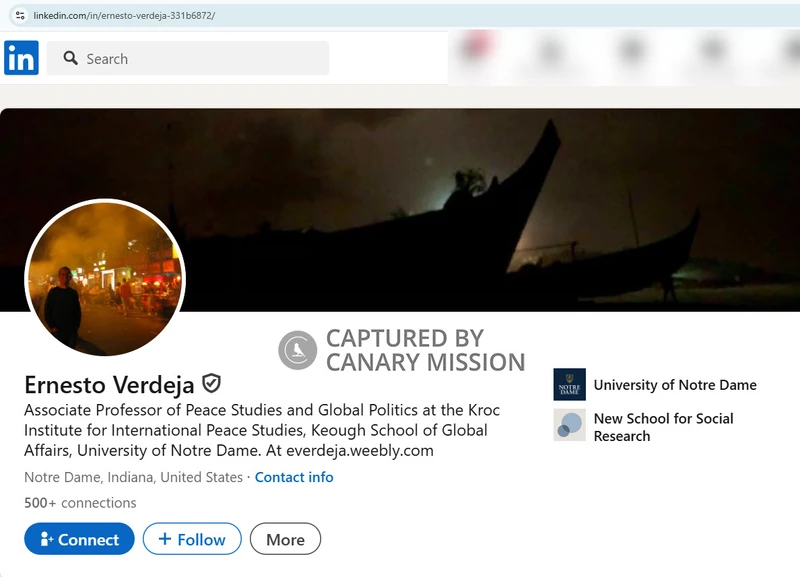Select the name heading Ernesto Verdeja
The image size is (800, 577).
109,385
